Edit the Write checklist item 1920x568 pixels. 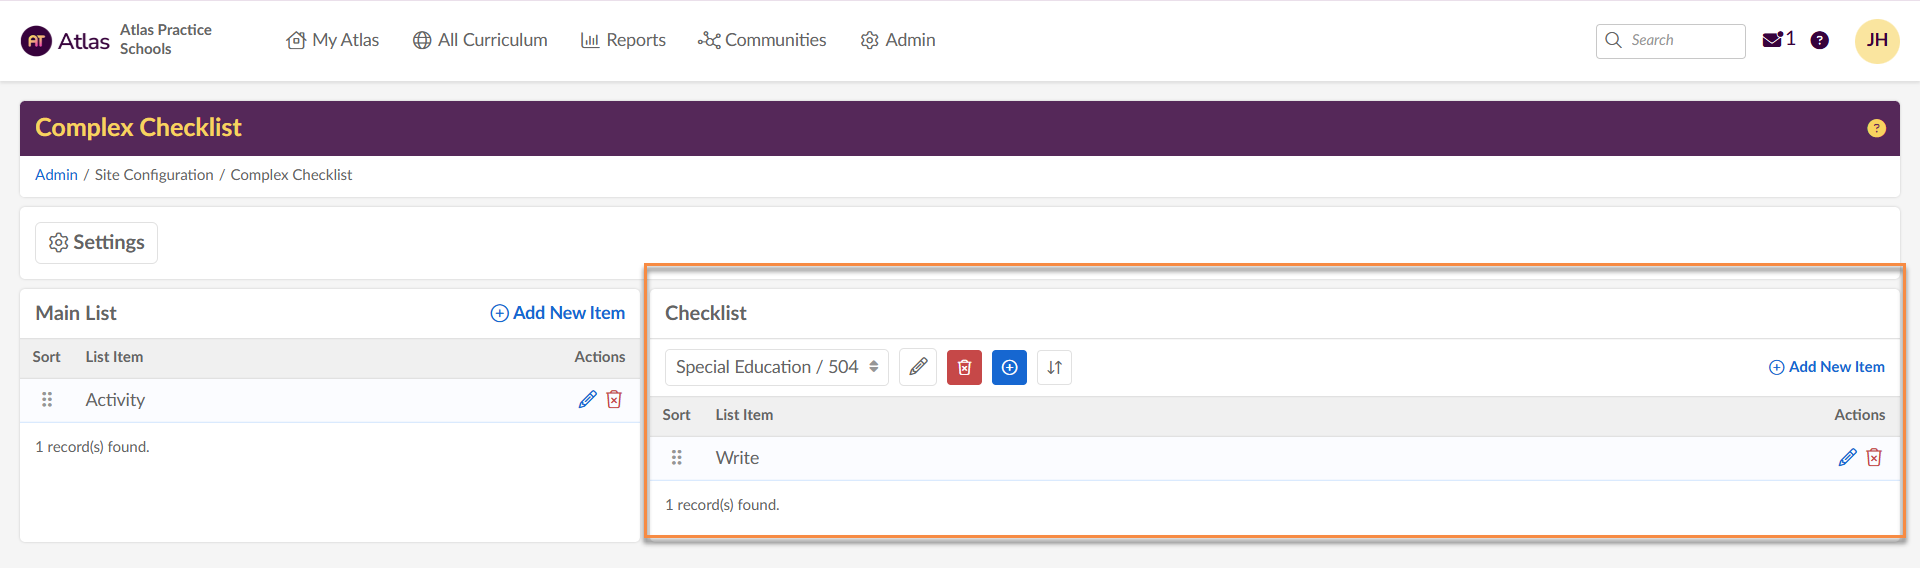(1847, 457)
